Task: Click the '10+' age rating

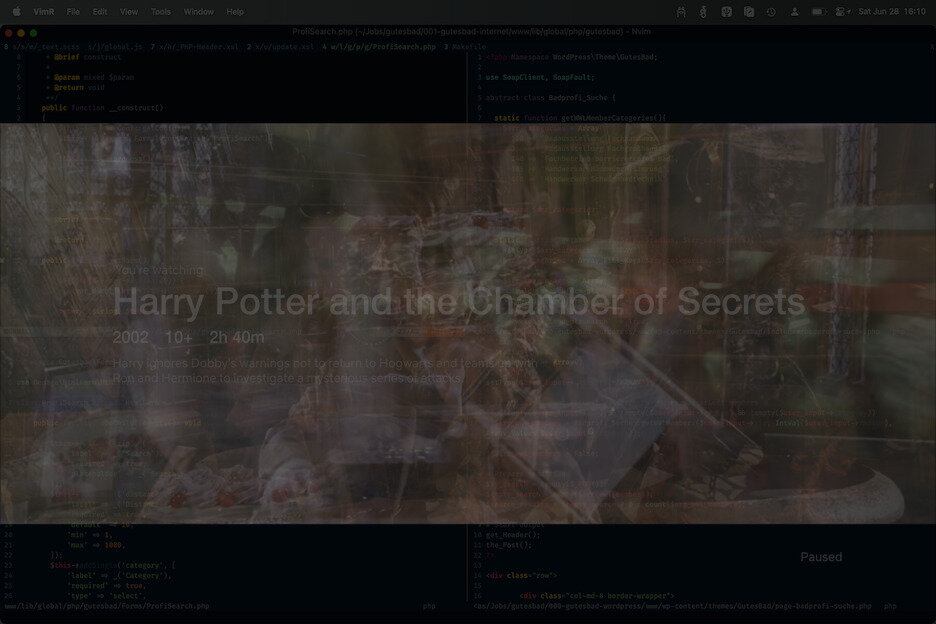Action: point(178,337)
